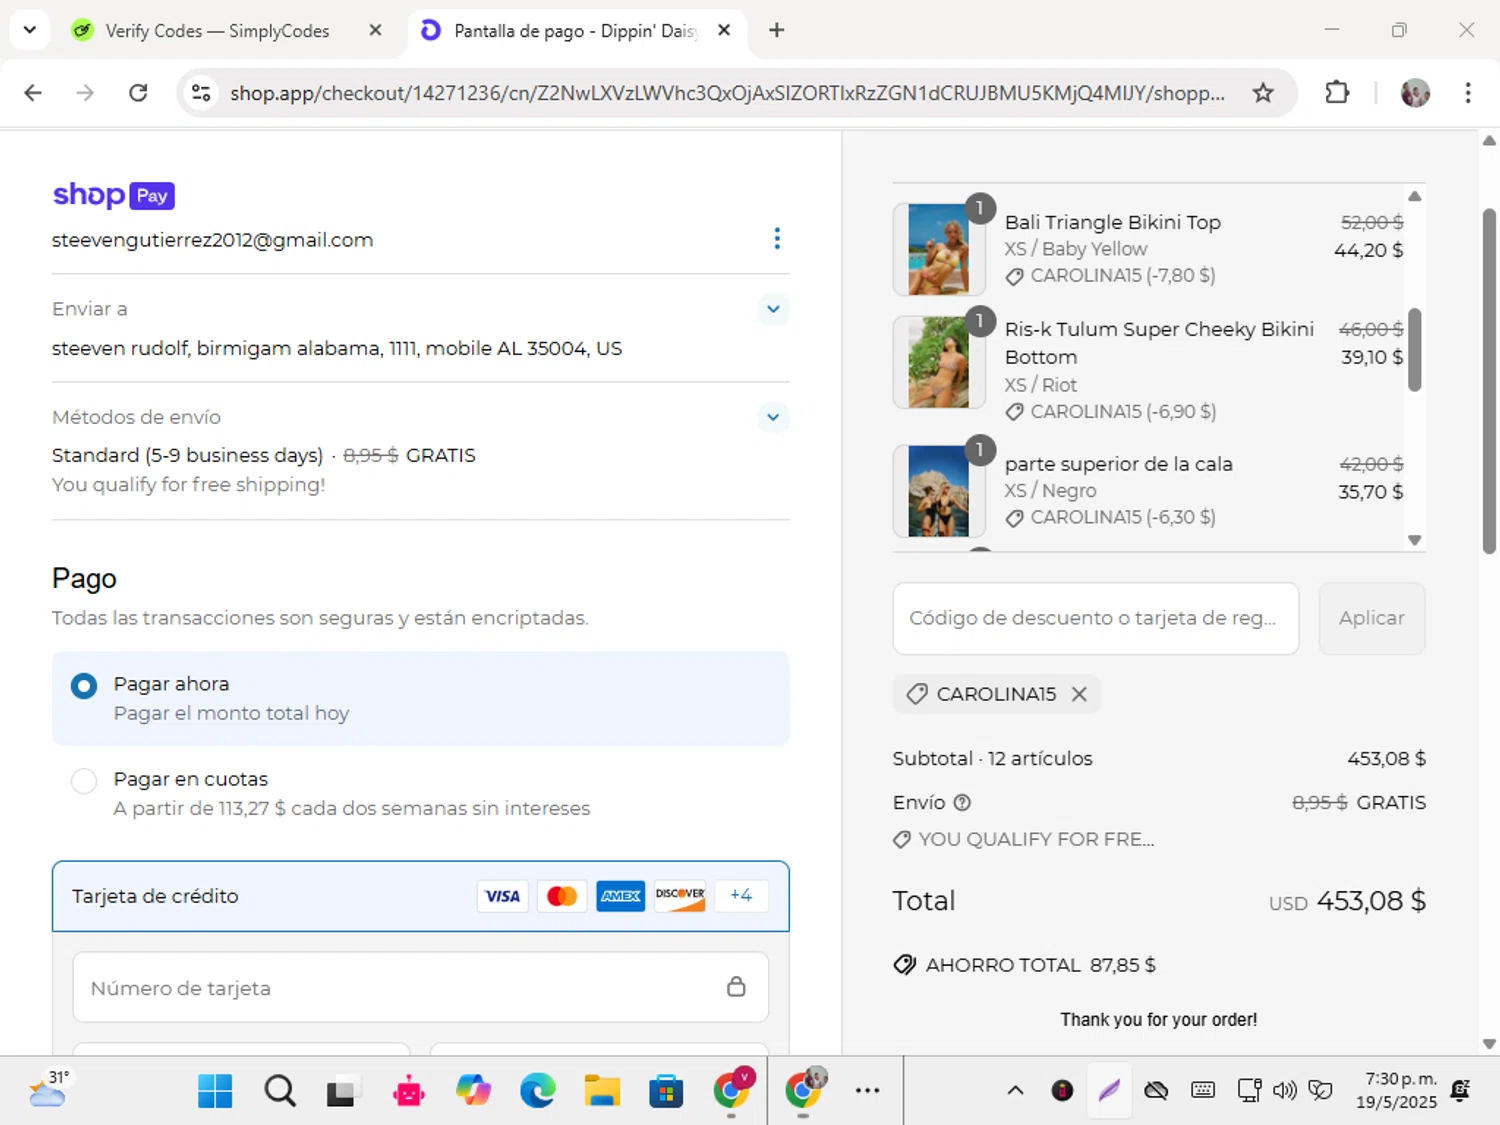Select the Pantalla de pago browser tab
This screenshot has width=1500, height=1125.
pyautogui.click(x=575, y=31)
